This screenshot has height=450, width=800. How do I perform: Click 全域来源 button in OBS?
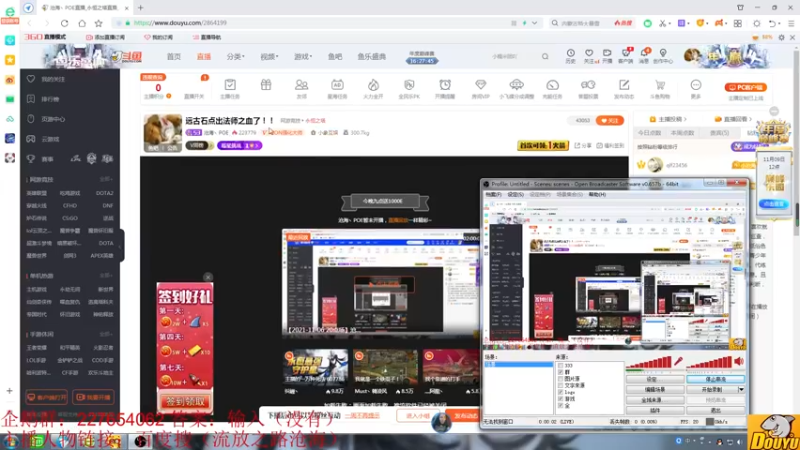pos(655,400)
